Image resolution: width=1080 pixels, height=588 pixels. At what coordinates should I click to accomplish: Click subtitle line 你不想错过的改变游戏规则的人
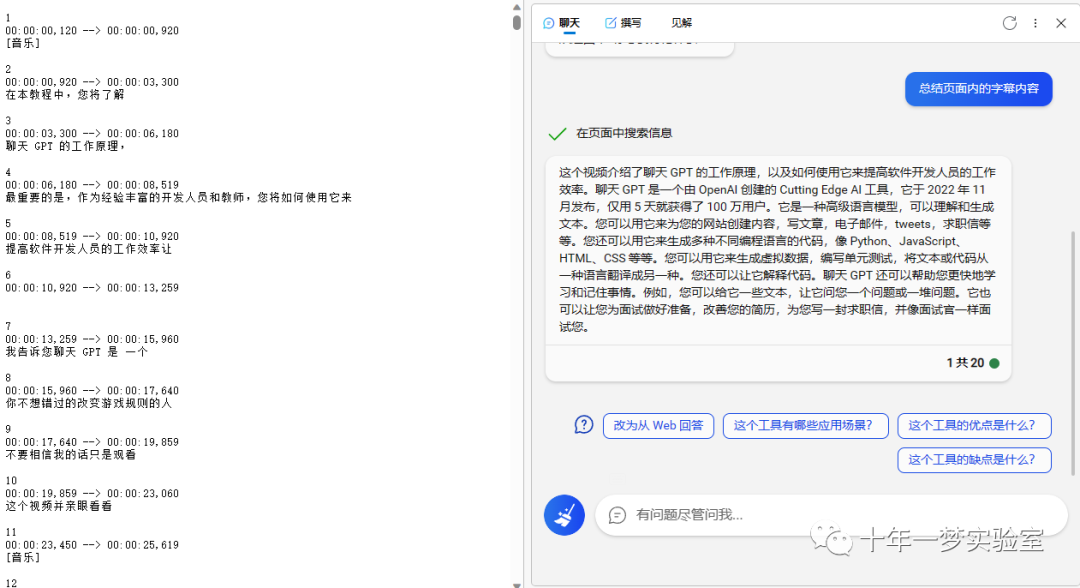click(x=88, y=403)
